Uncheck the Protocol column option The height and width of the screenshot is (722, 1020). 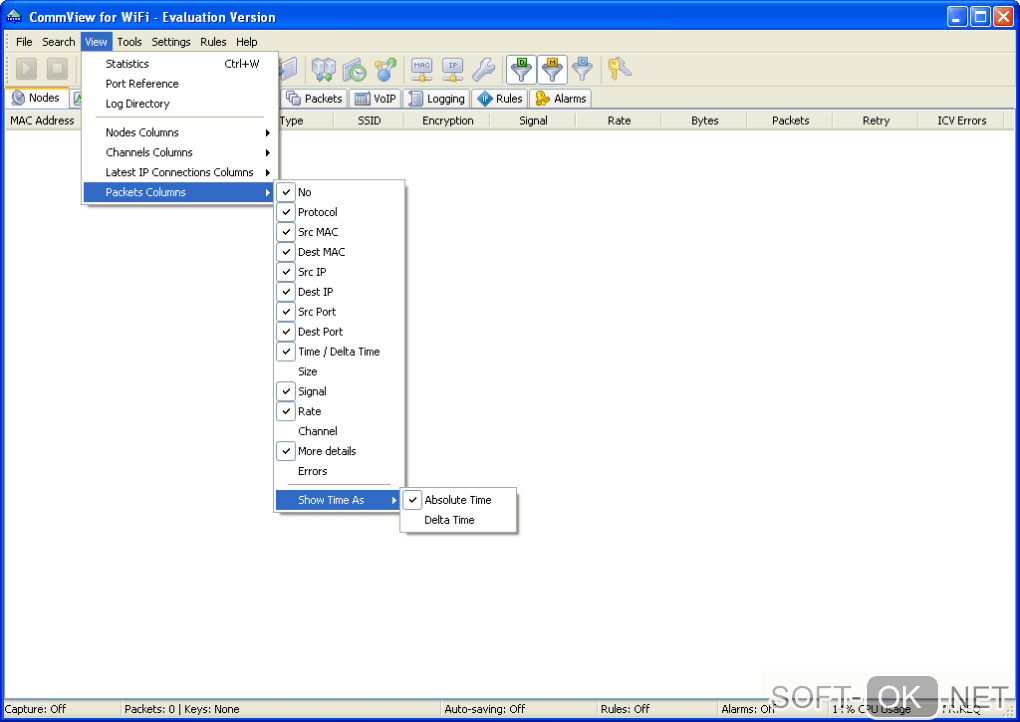[x=339, y=212]
